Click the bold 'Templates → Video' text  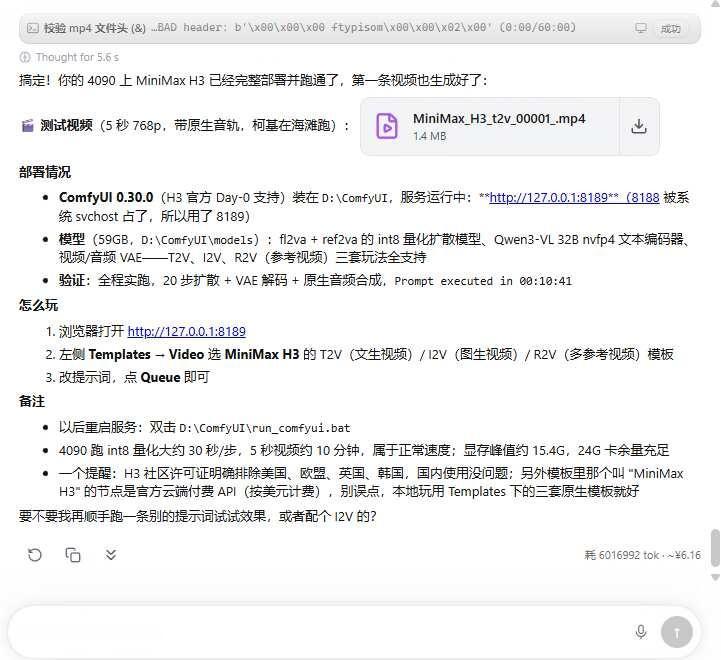pos(146,355)
